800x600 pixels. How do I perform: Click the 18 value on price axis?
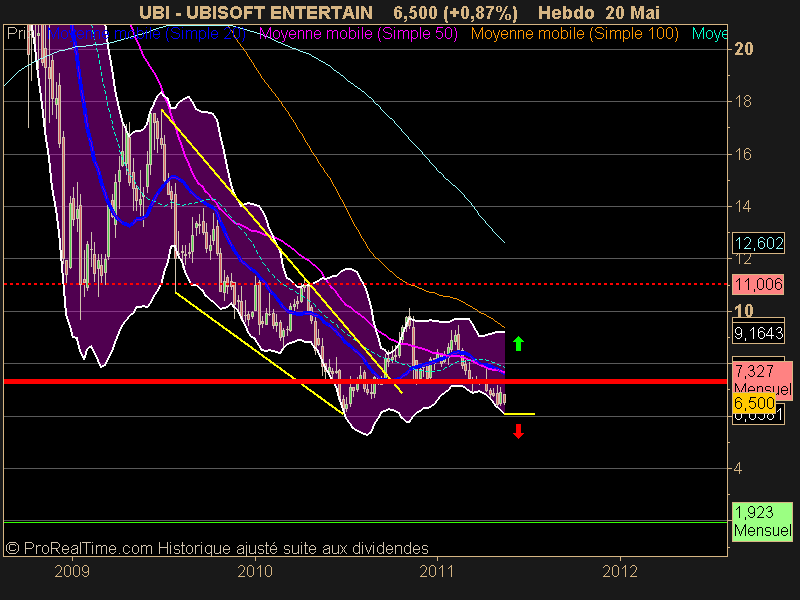coord(743,102)
